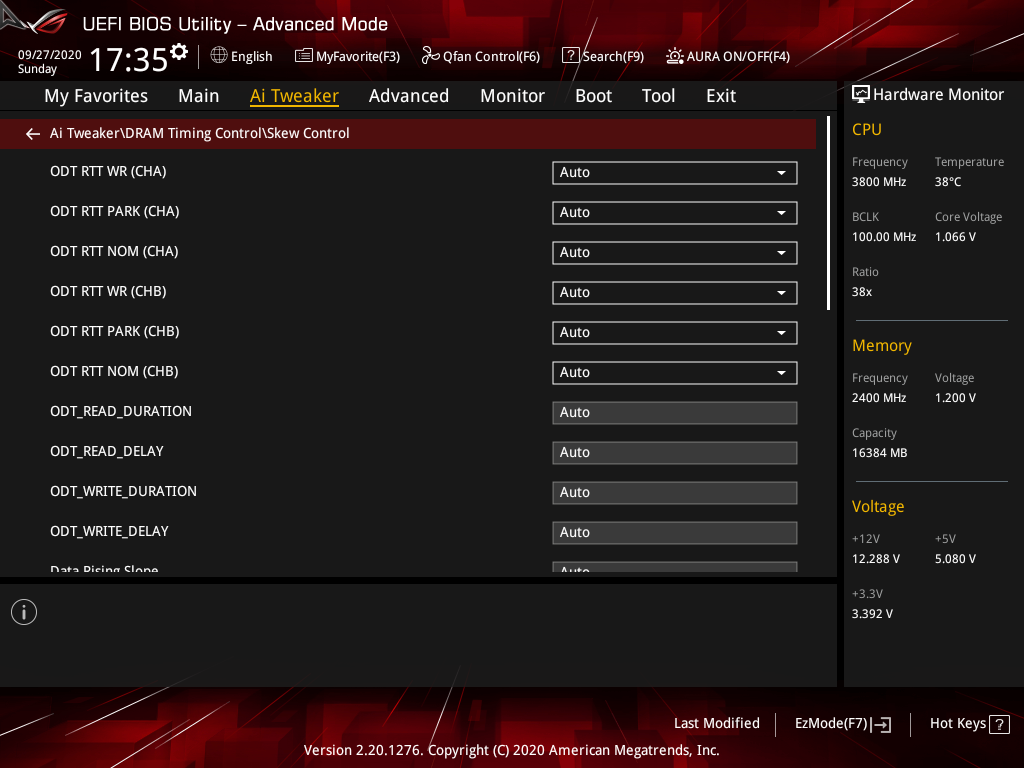Click ODT_READ_DURATION input field

pos(675,413)
